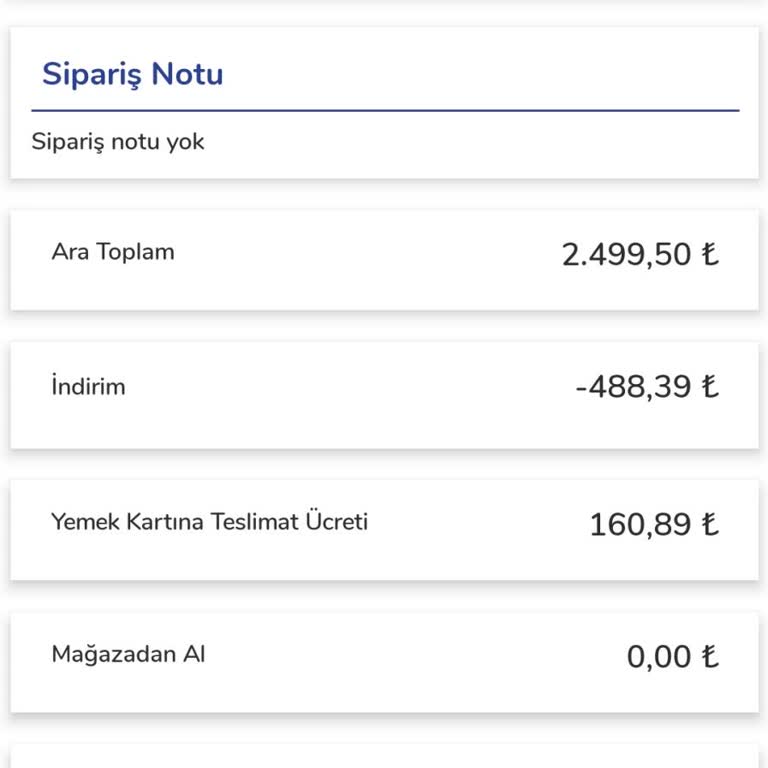Open the partially visible card at bottom
The width and height of the screenshot is (768, 768).
(x=385, y=756)
